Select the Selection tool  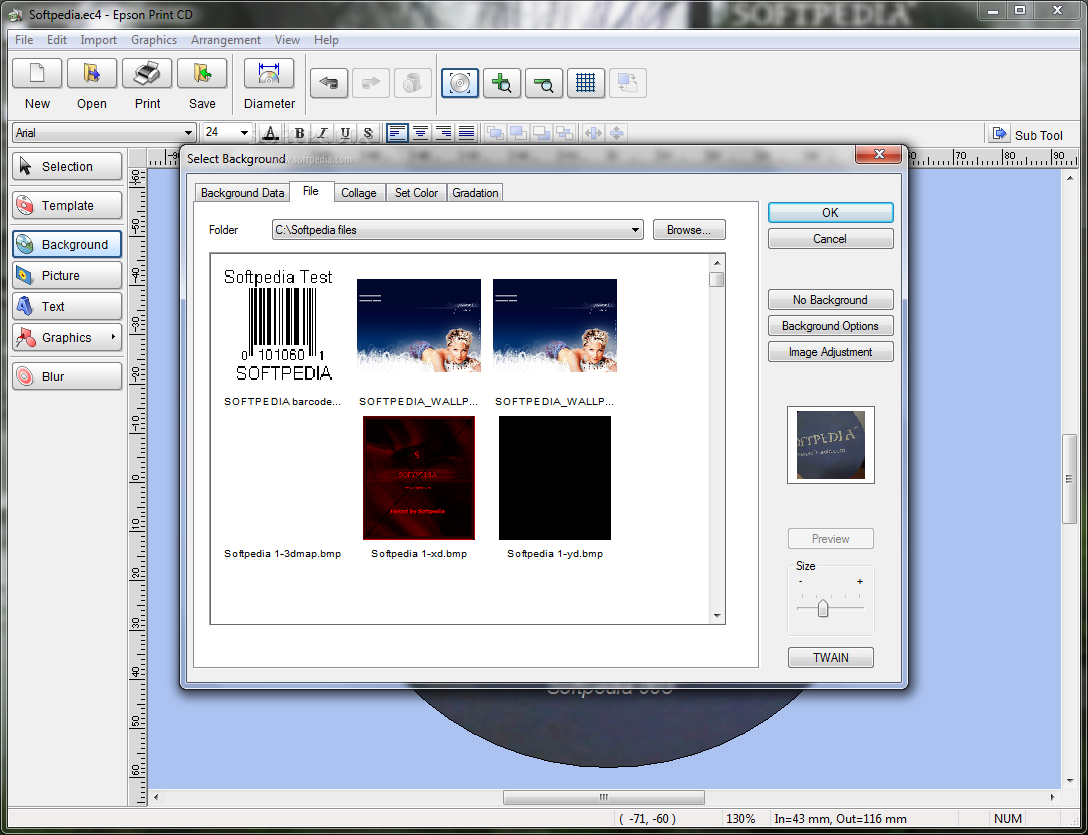point(67,167)
